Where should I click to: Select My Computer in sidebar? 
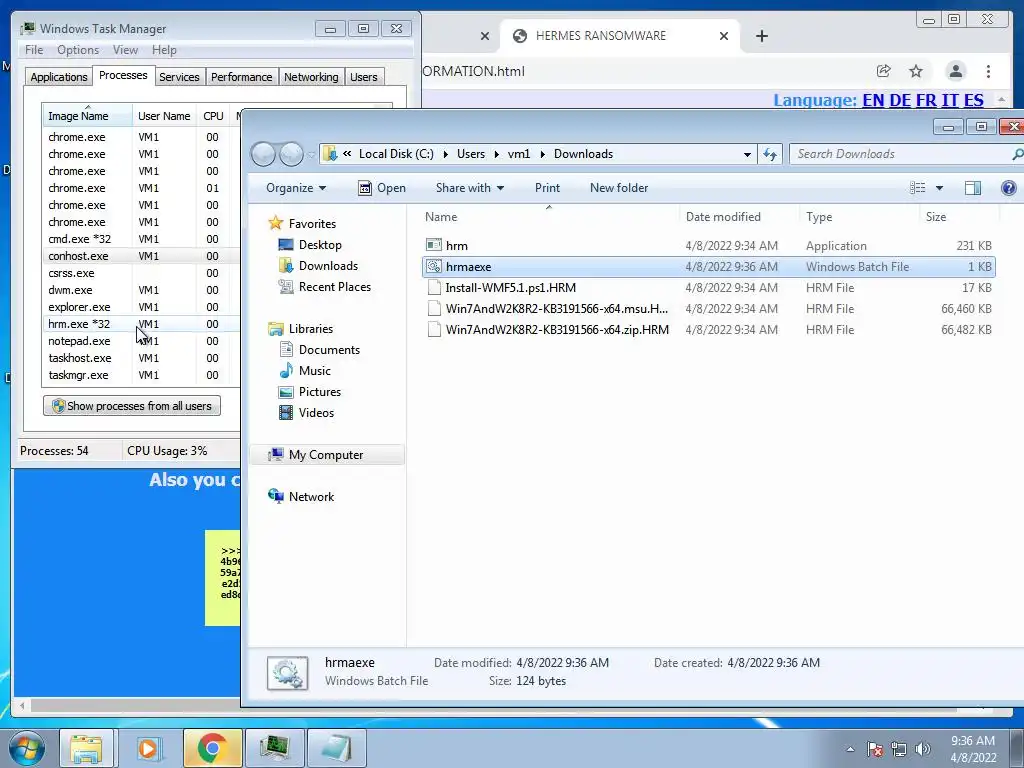(325, 455)
